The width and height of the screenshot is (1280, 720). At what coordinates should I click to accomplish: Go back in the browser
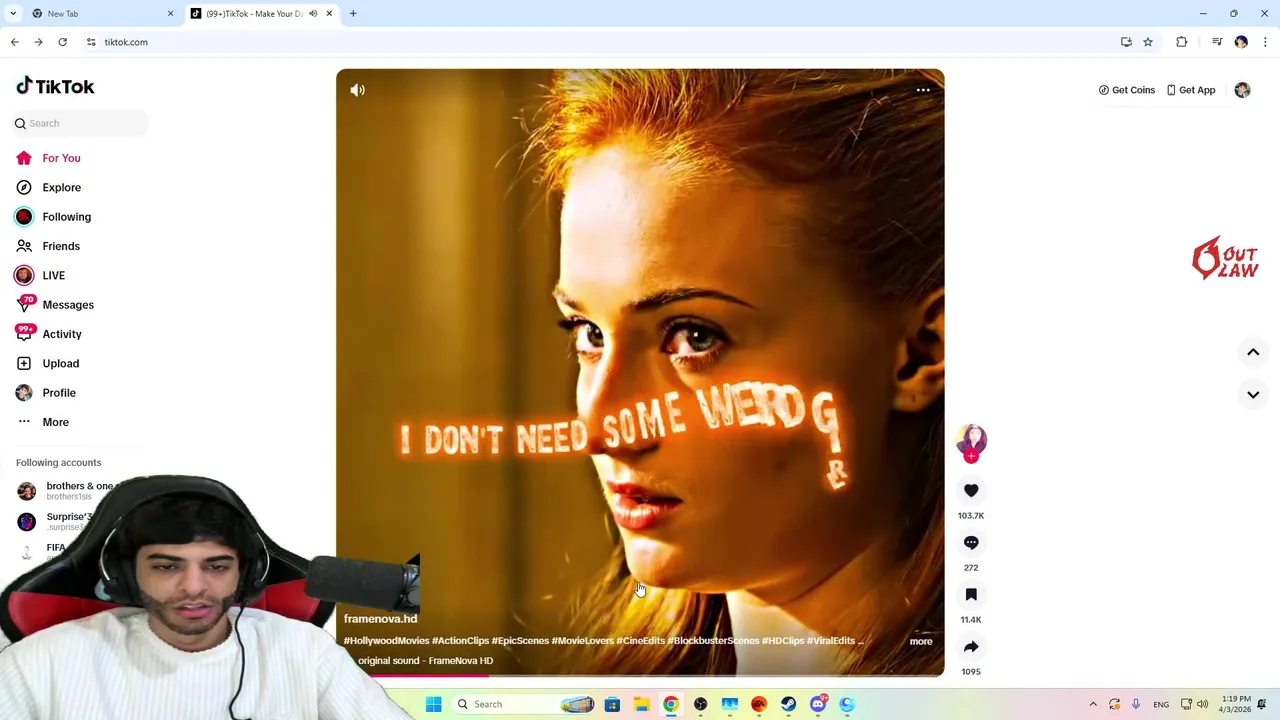[14, 42]
